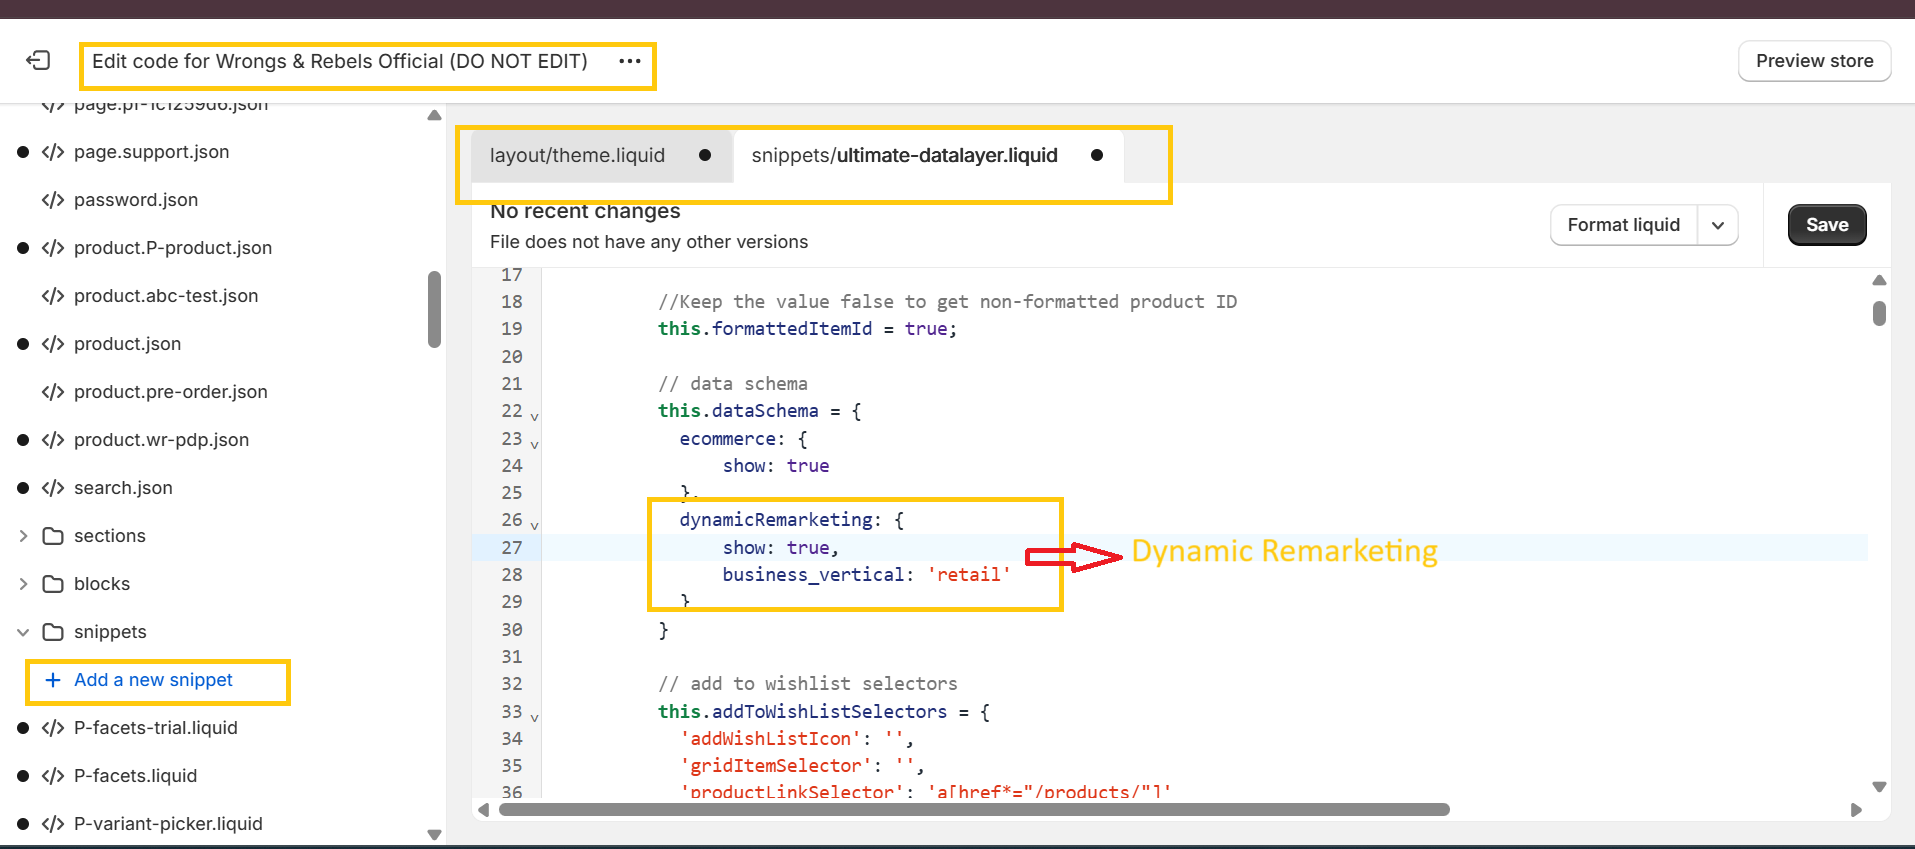Open product.abc-test.json file

coord(166,296)
